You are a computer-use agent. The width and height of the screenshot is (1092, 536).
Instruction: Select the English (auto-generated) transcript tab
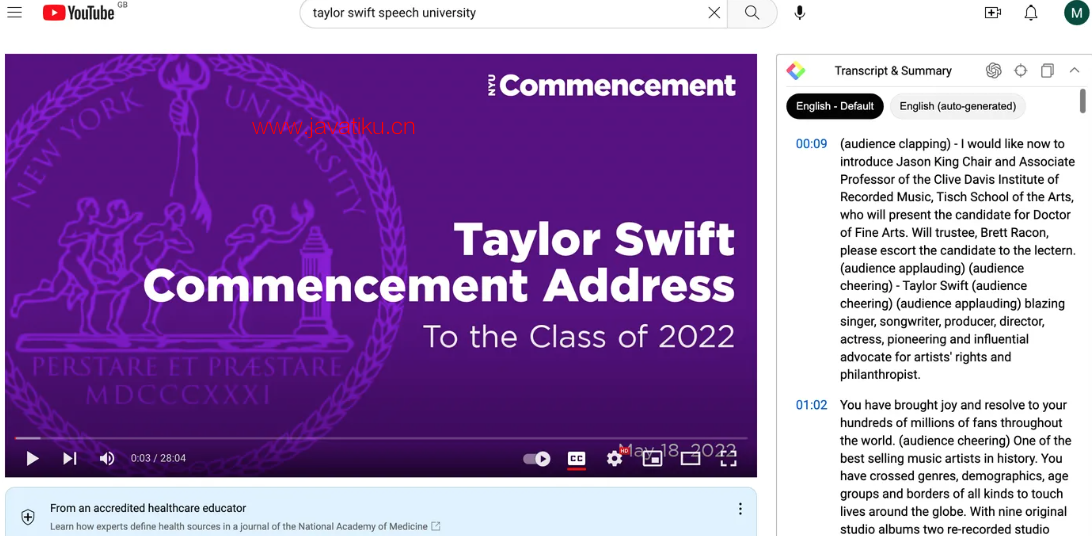[x=958, y=107]
